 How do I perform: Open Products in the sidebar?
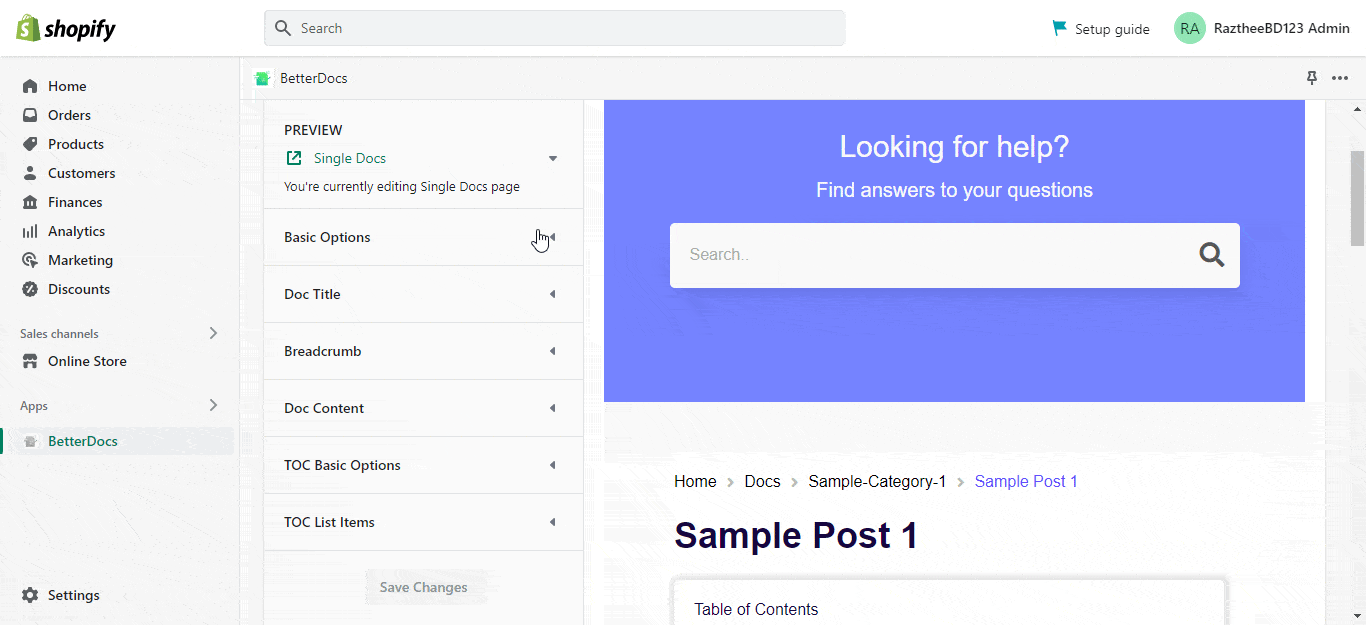pyautogui.click(x=76, y=144)
